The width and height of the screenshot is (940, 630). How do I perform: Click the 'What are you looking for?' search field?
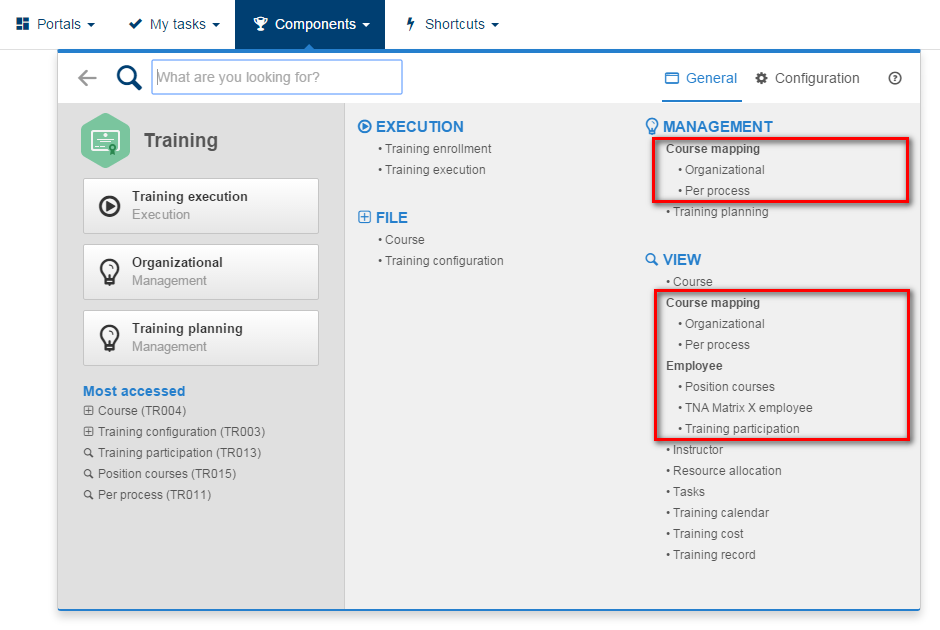[x=277, y=77]
